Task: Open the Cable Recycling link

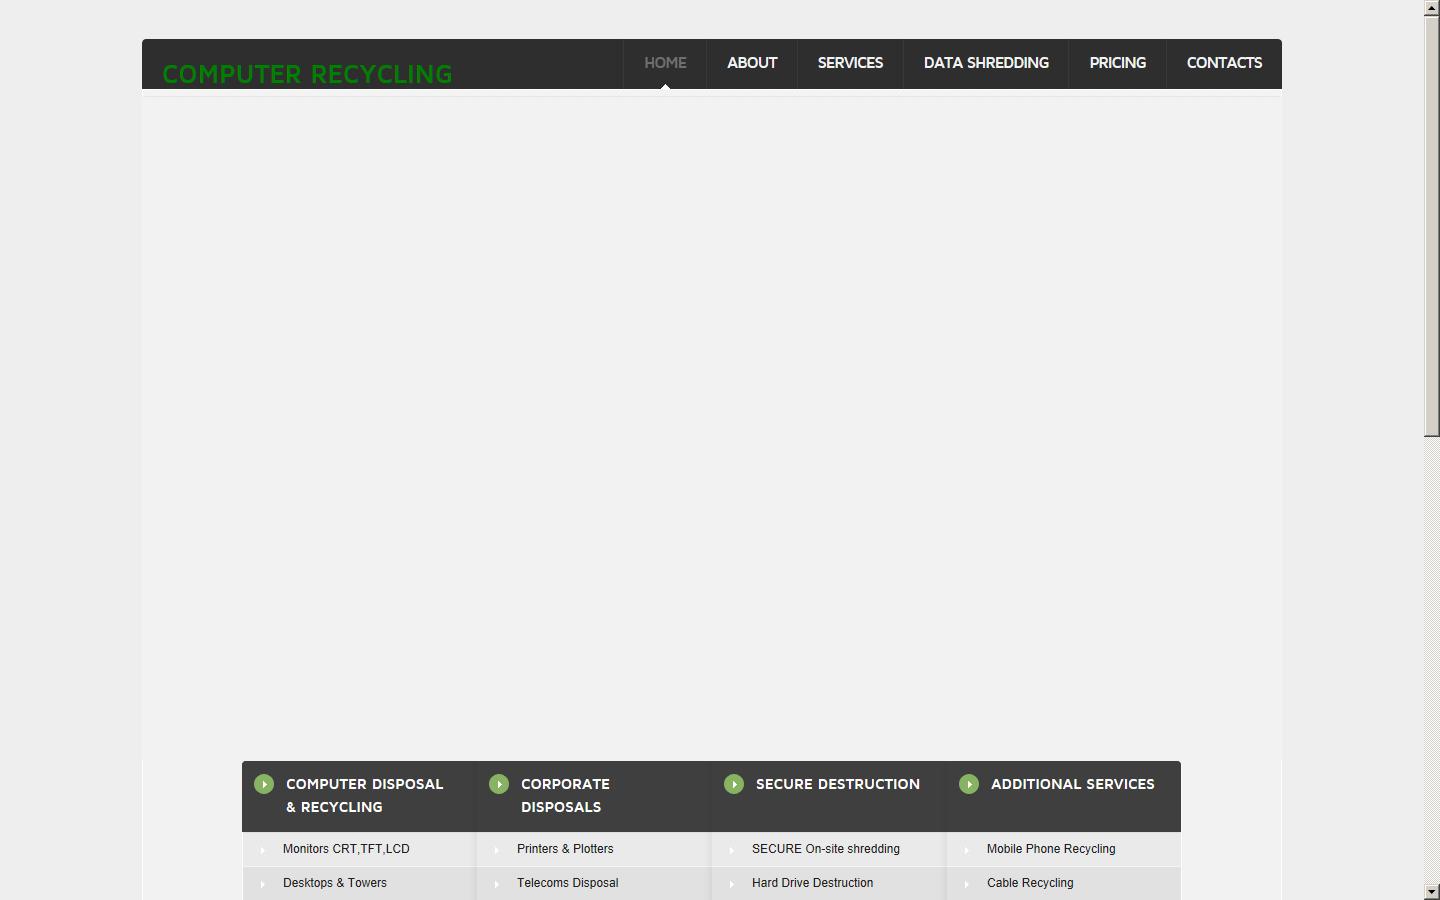Action: click(x=1030, y=883)
